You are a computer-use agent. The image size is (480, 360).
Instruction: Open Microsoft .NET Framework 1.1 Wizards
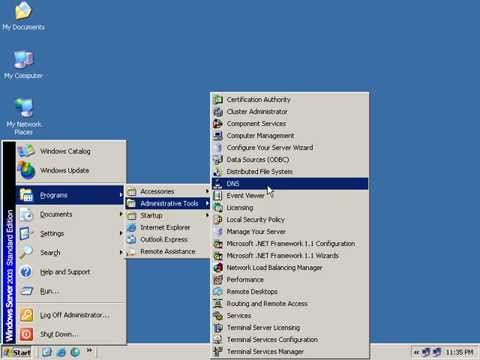coord(290,255)
